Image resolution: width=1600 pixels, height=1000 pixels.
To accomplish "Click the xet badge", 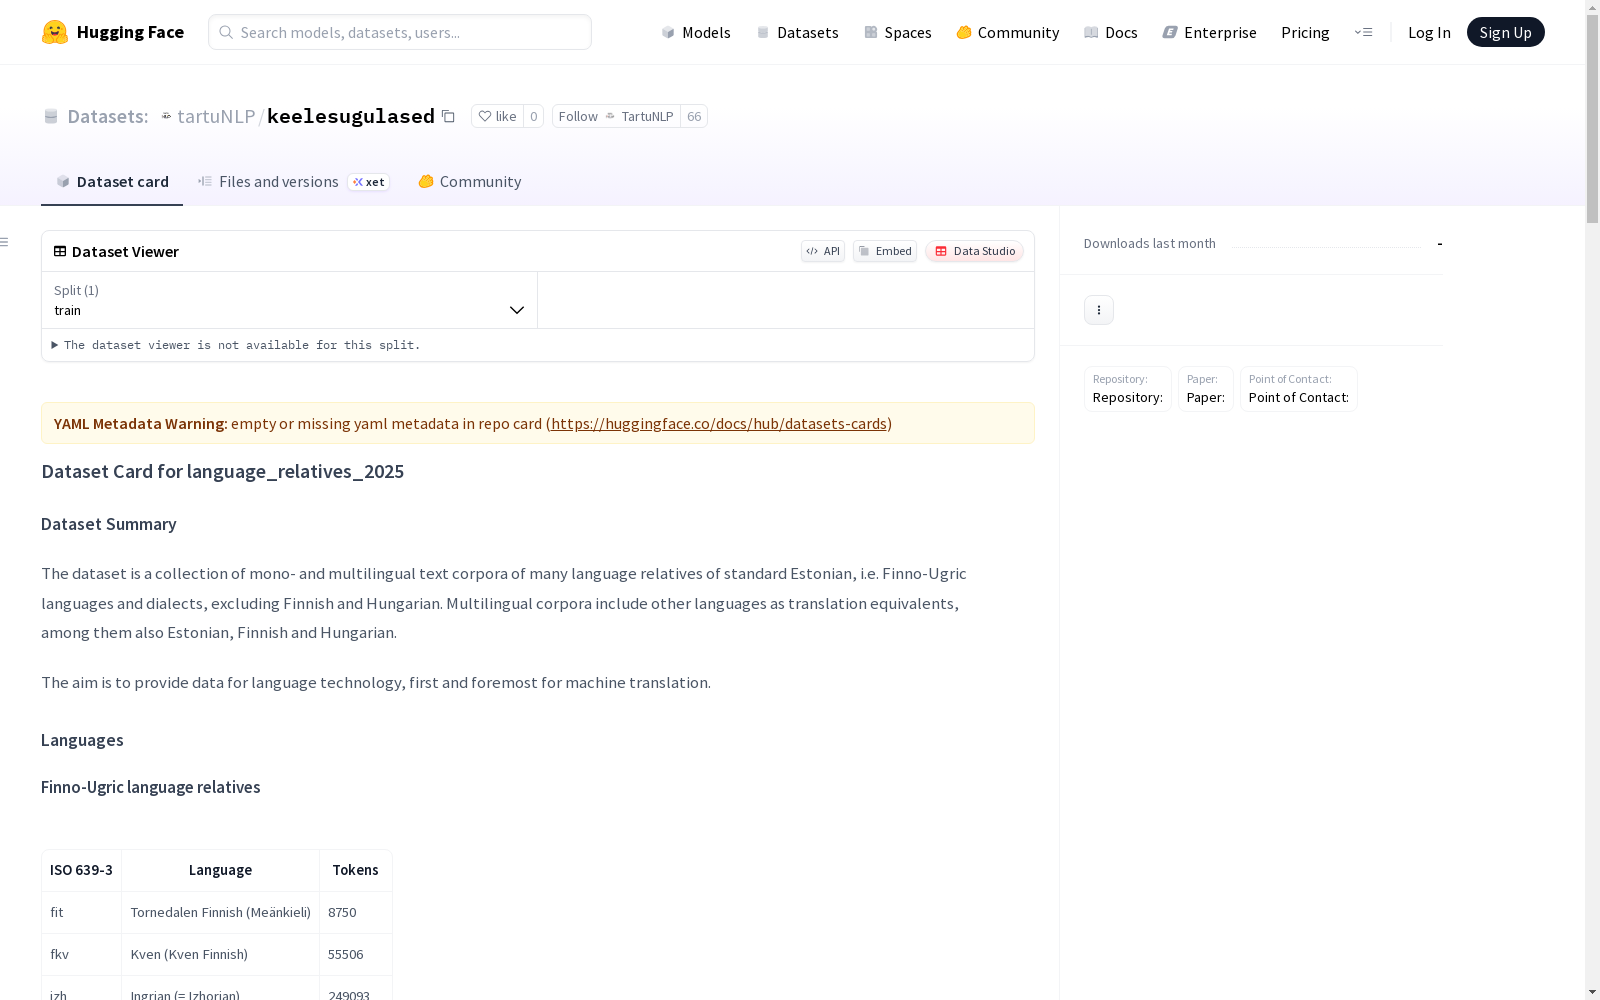I will tap(368, 182).
